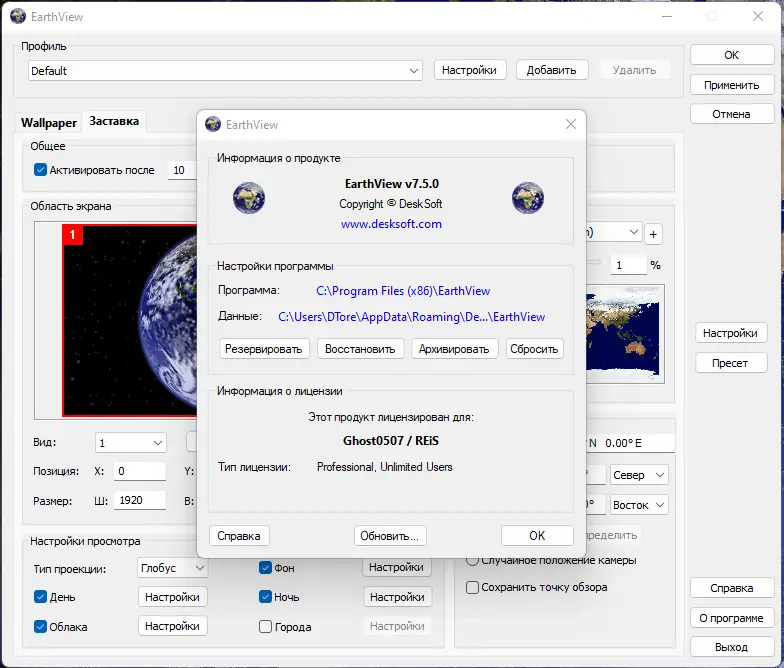Open the Тип проекции Глобус dropdown
Screen dimensions: 784x668
172,568
